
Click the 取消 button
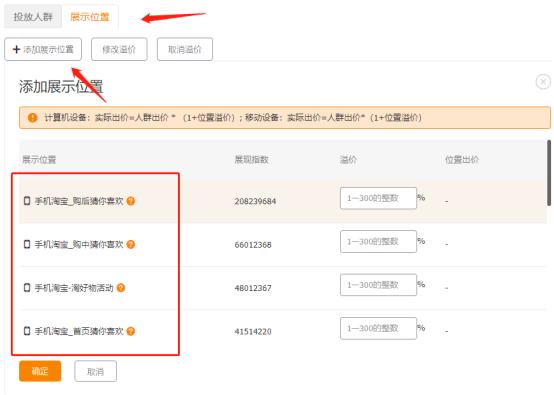coord(95,371)
